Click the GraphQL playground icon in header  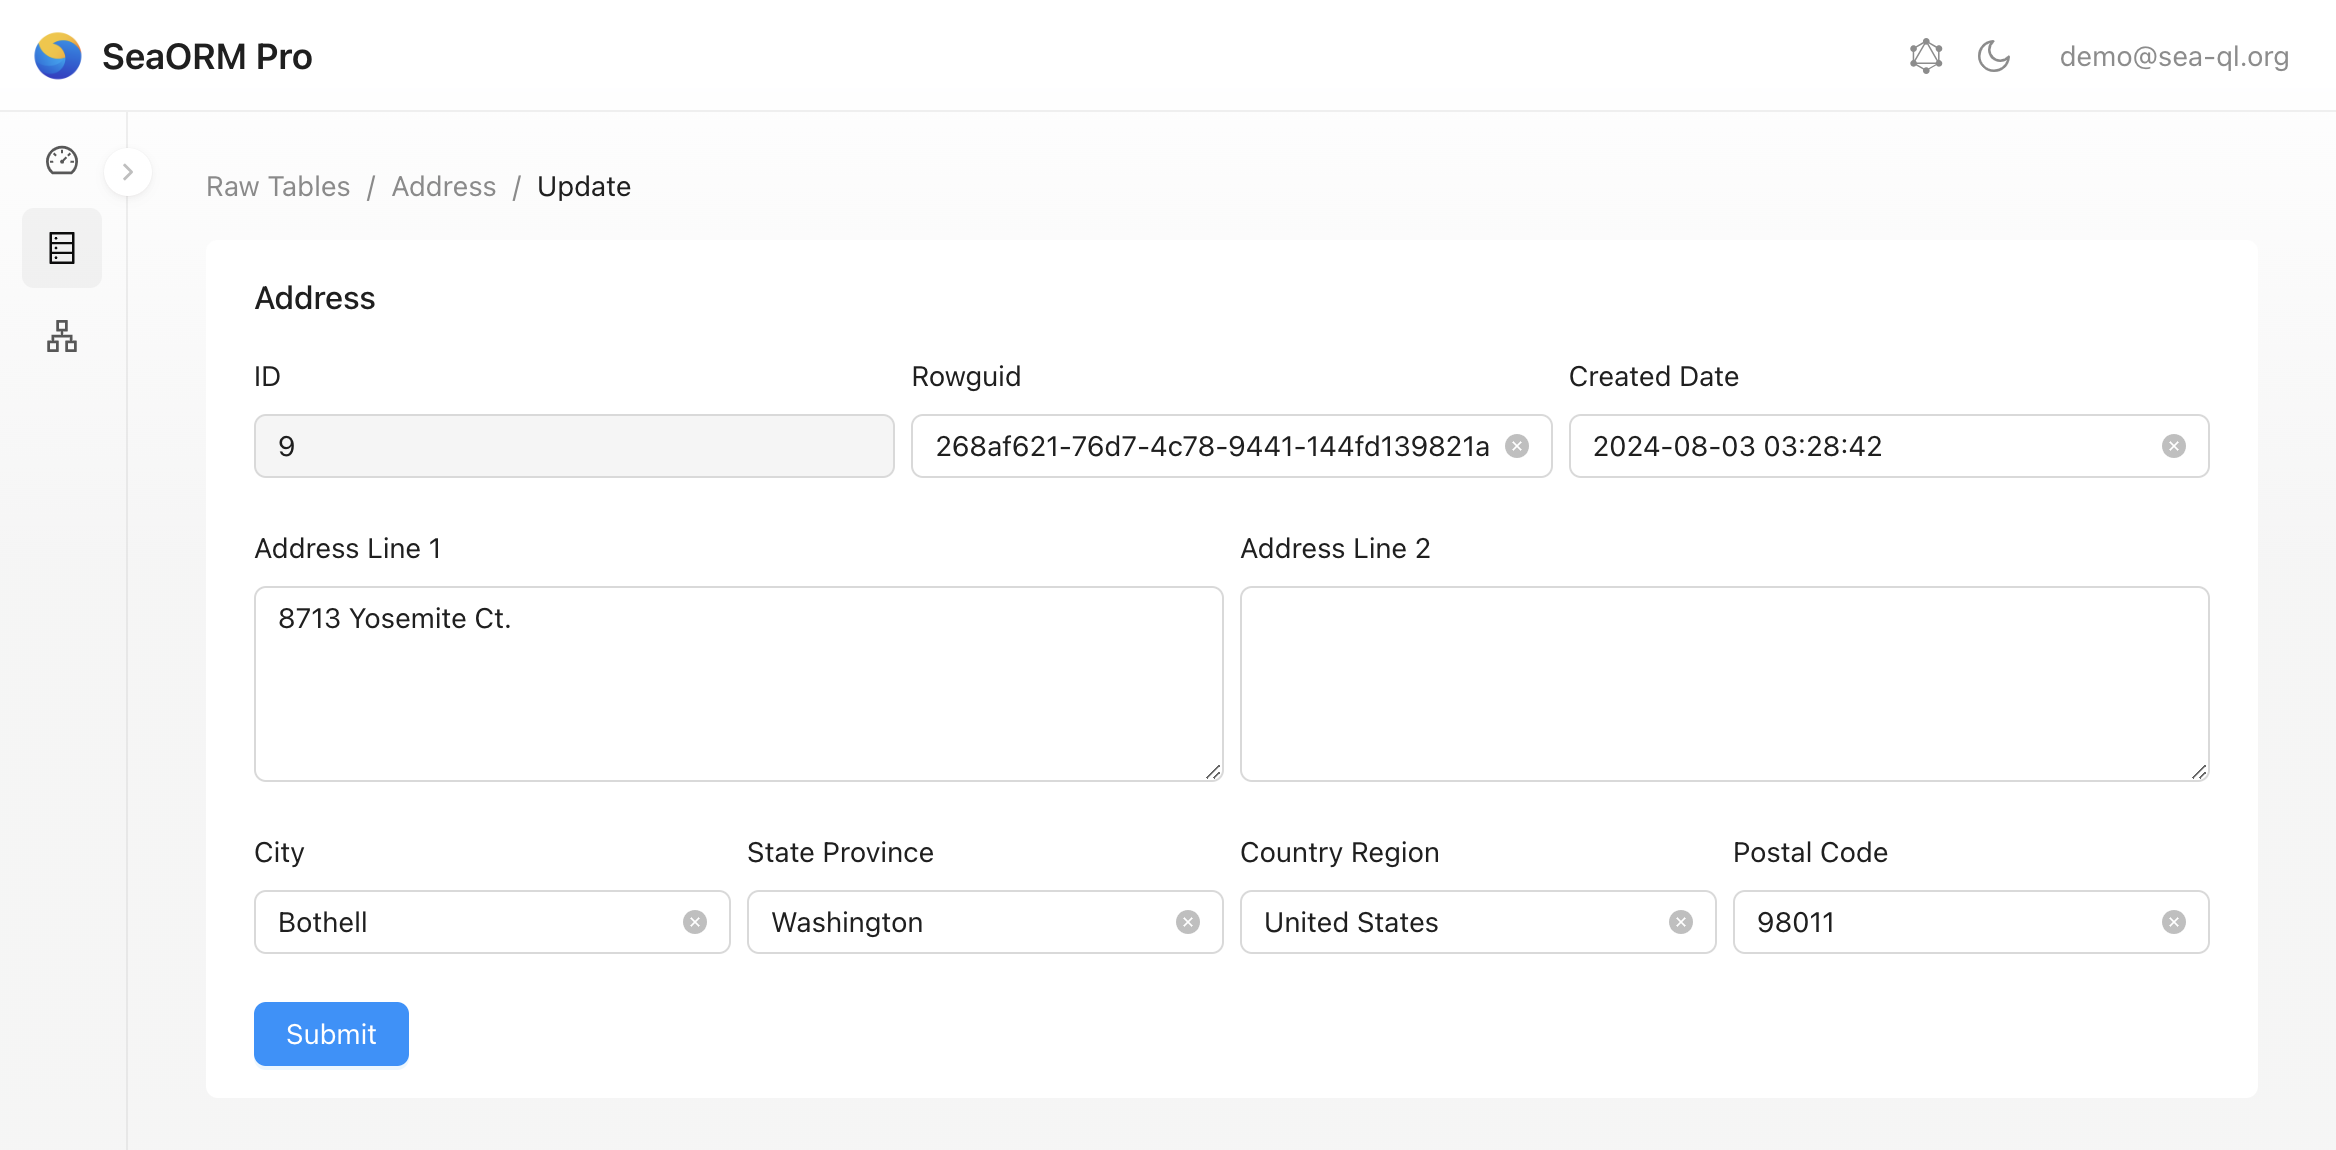[x=1925, y=56]
